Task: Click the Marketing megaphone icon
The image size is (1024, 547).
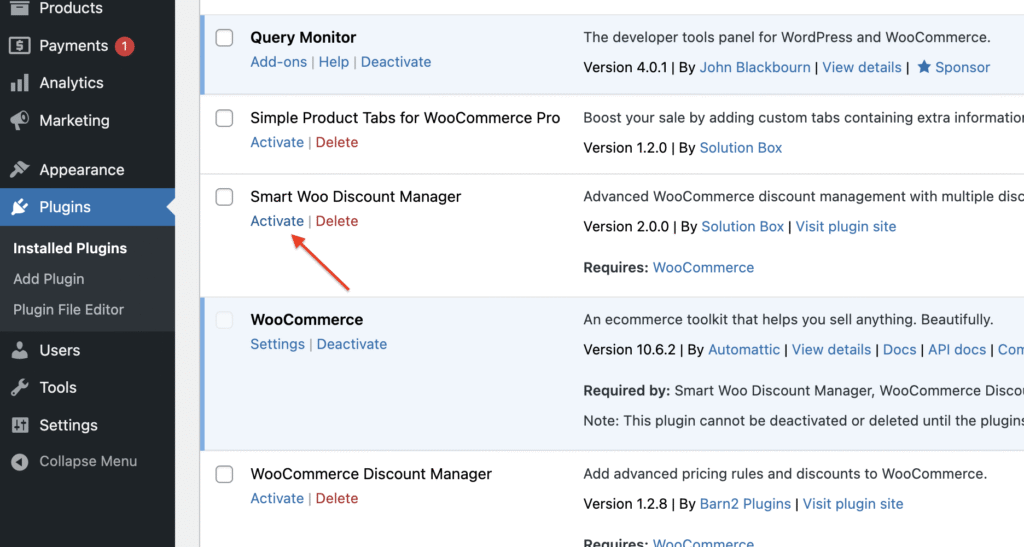Action: click(19, 121)
